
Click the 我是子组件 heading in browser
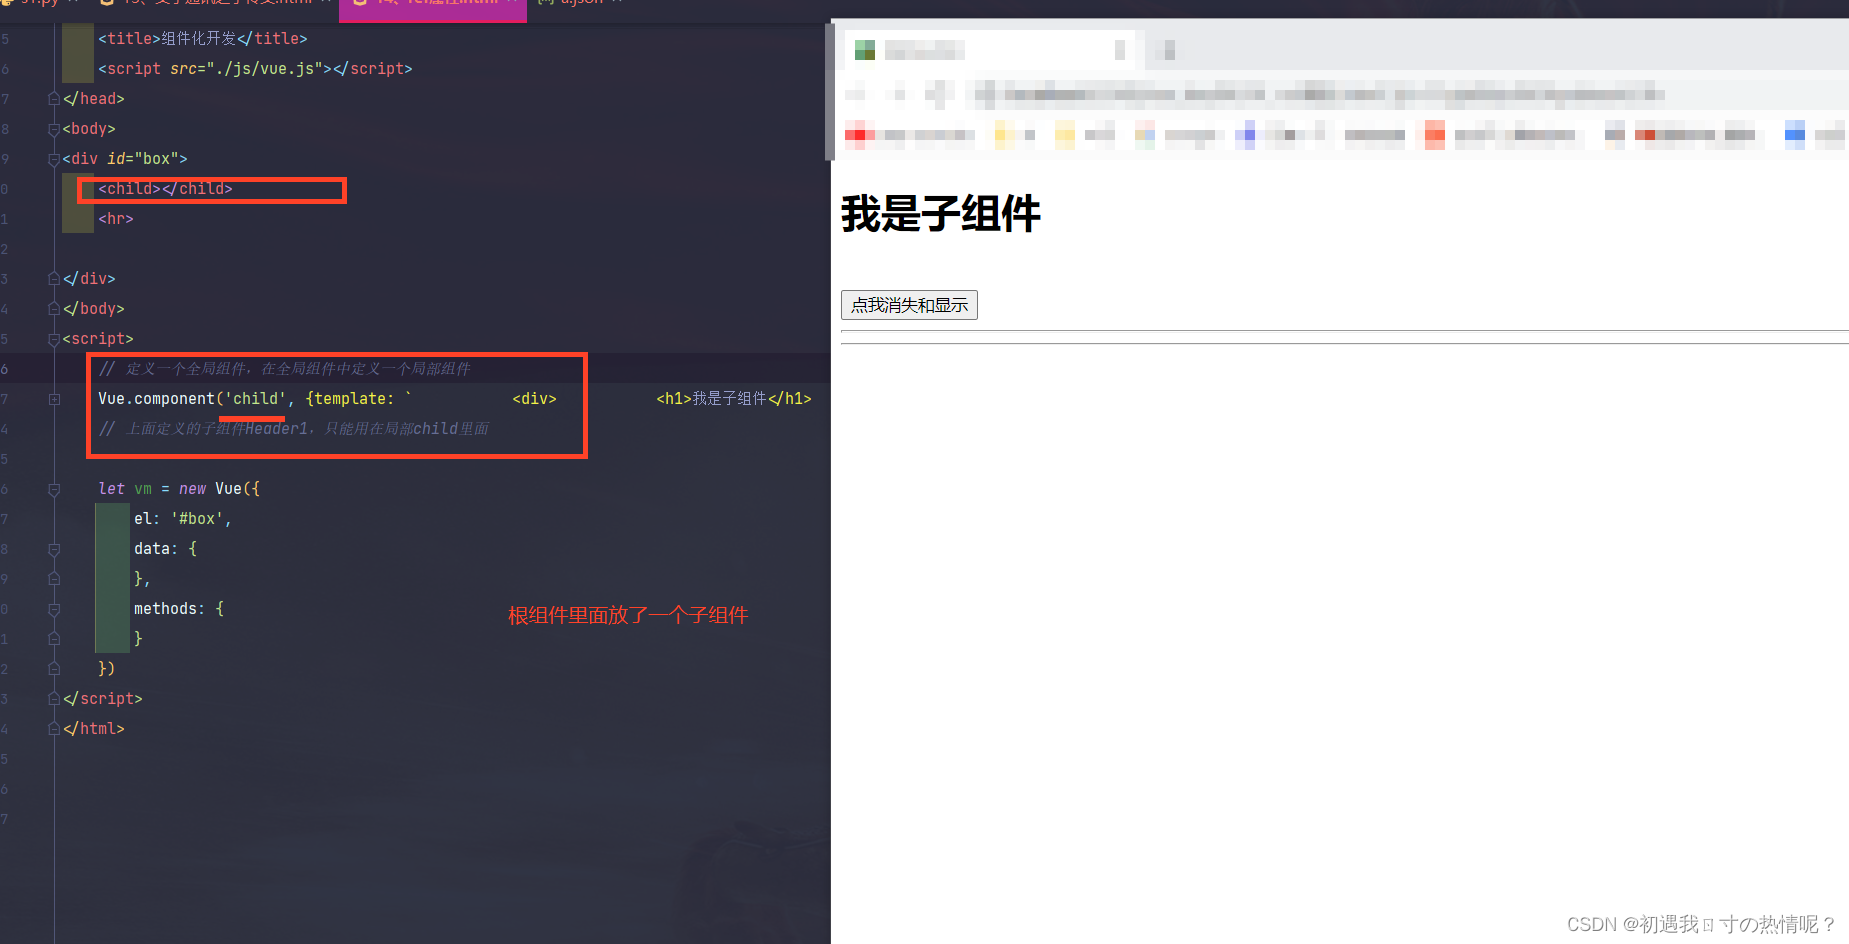tap(941, 214)
